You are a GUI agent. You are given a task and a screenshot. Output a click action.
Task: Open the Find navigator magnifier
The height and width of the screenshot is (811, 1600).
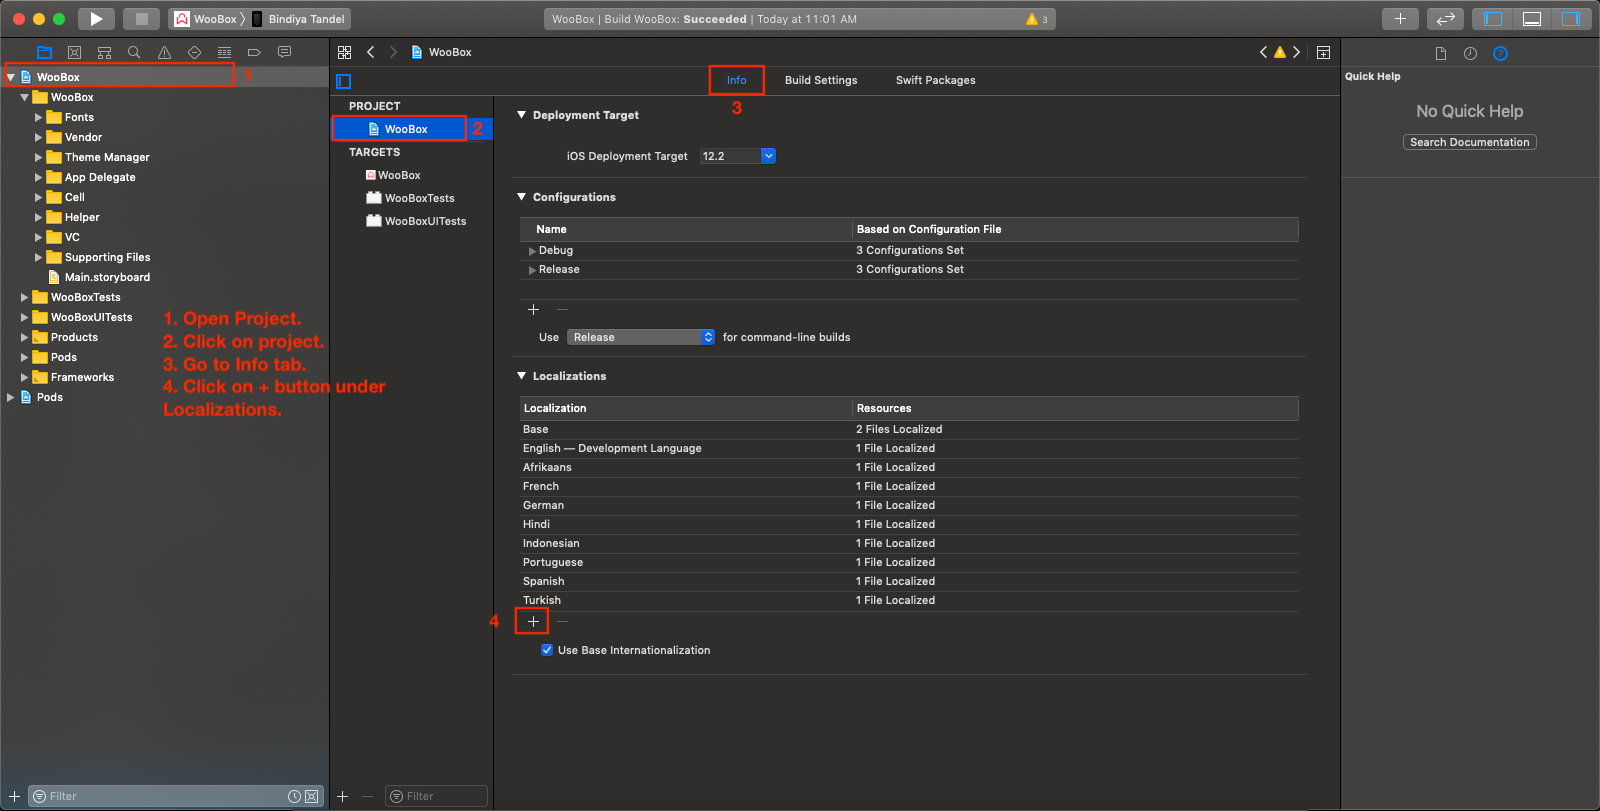click(x=134, y=52)
